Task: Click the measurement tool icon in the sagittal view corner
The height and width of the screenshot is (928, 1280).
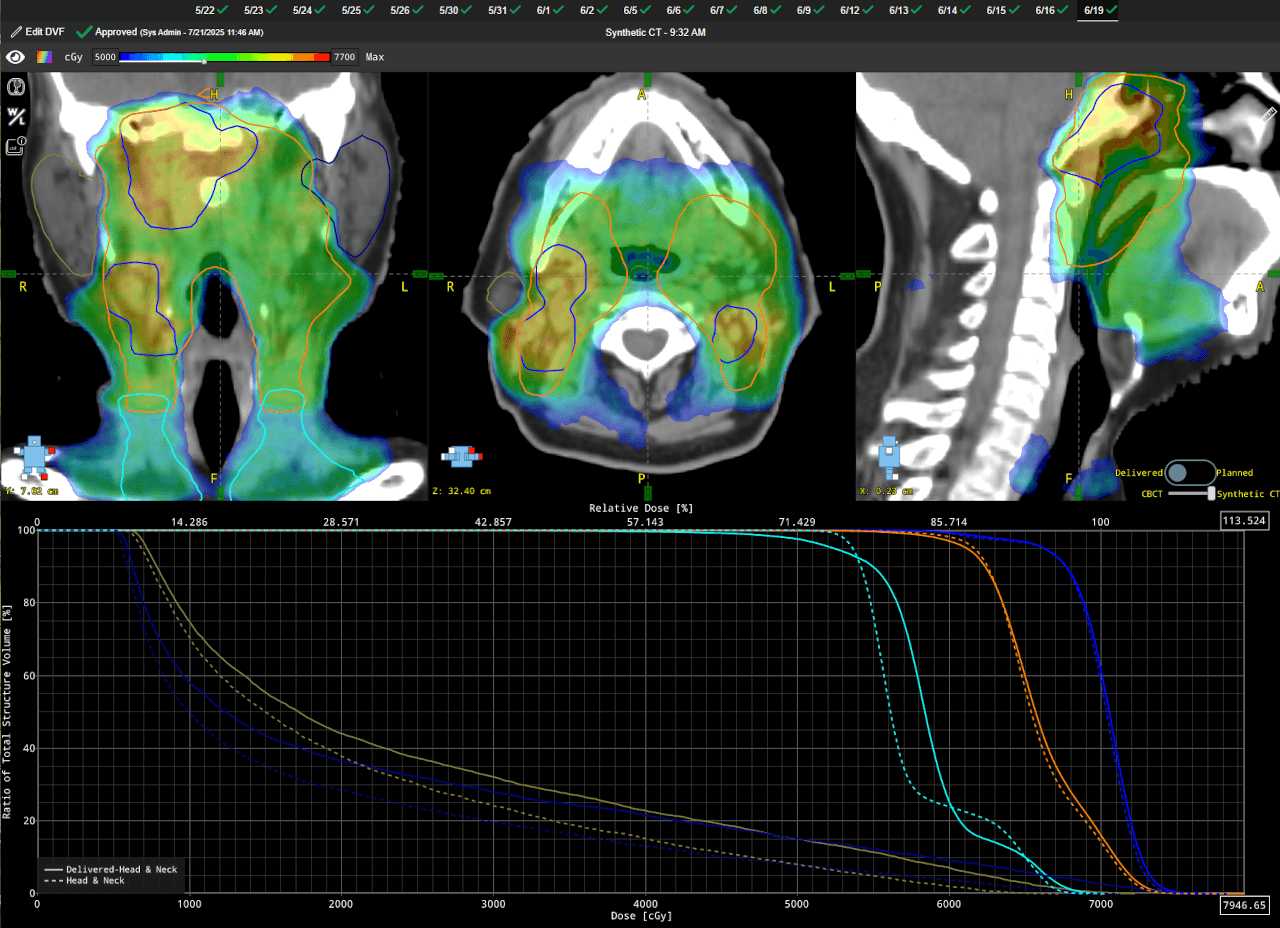Action: [1270, 114]
